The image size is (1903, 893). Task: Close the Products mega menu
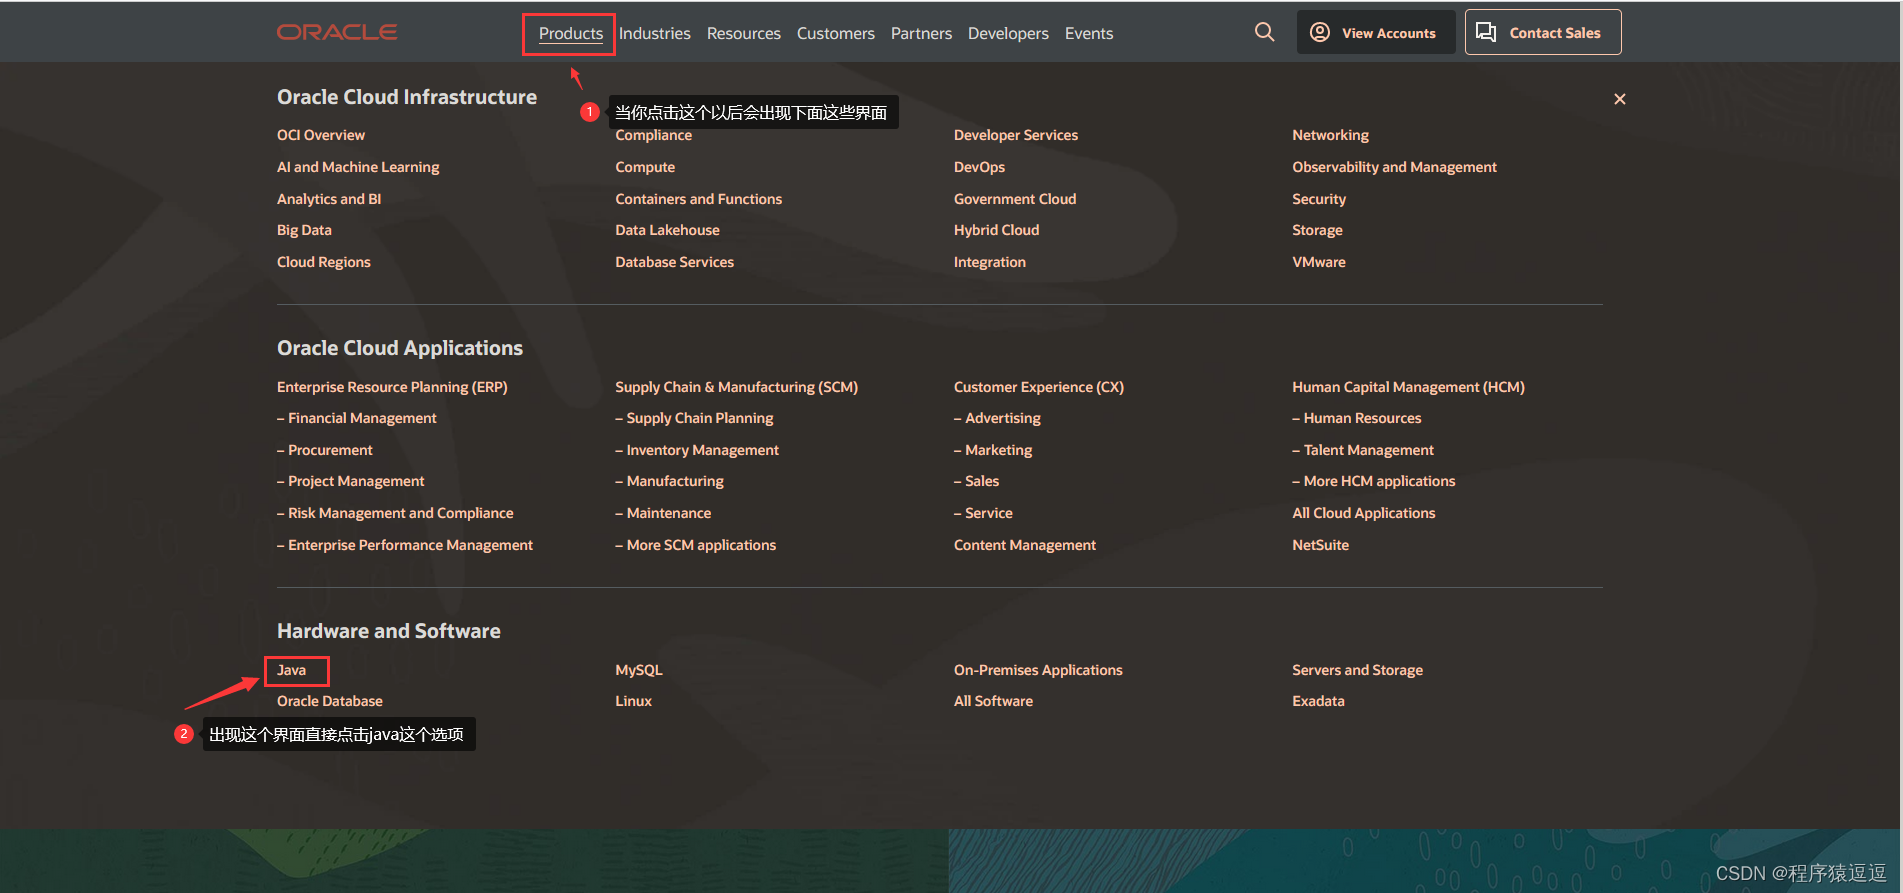coord(1620,99)
